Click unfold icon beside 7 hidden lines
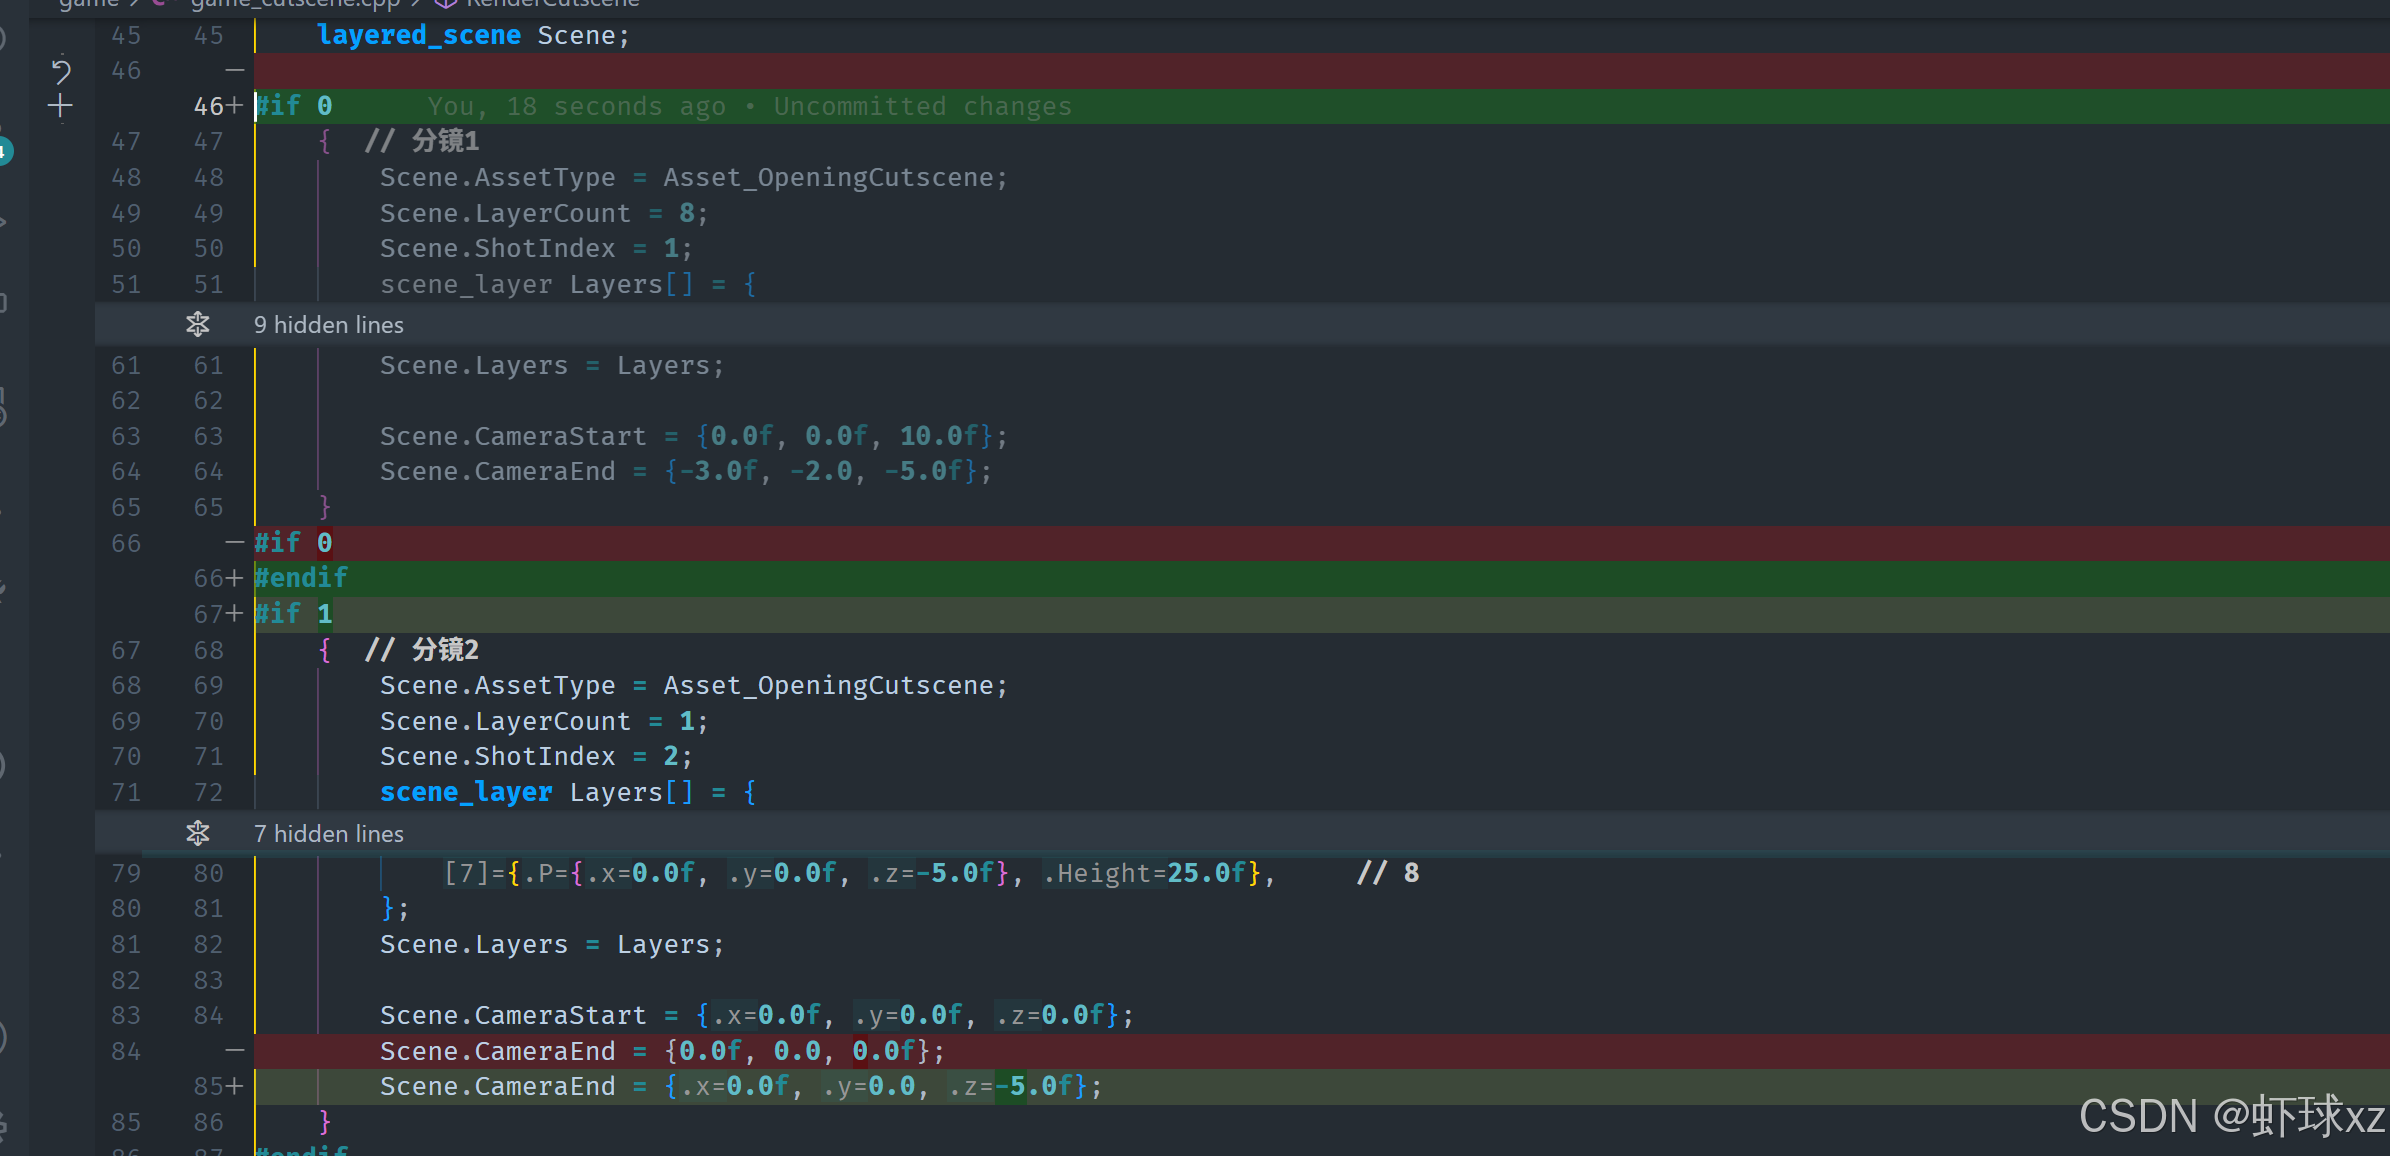2390x1156 pixels. coord(197,834)
